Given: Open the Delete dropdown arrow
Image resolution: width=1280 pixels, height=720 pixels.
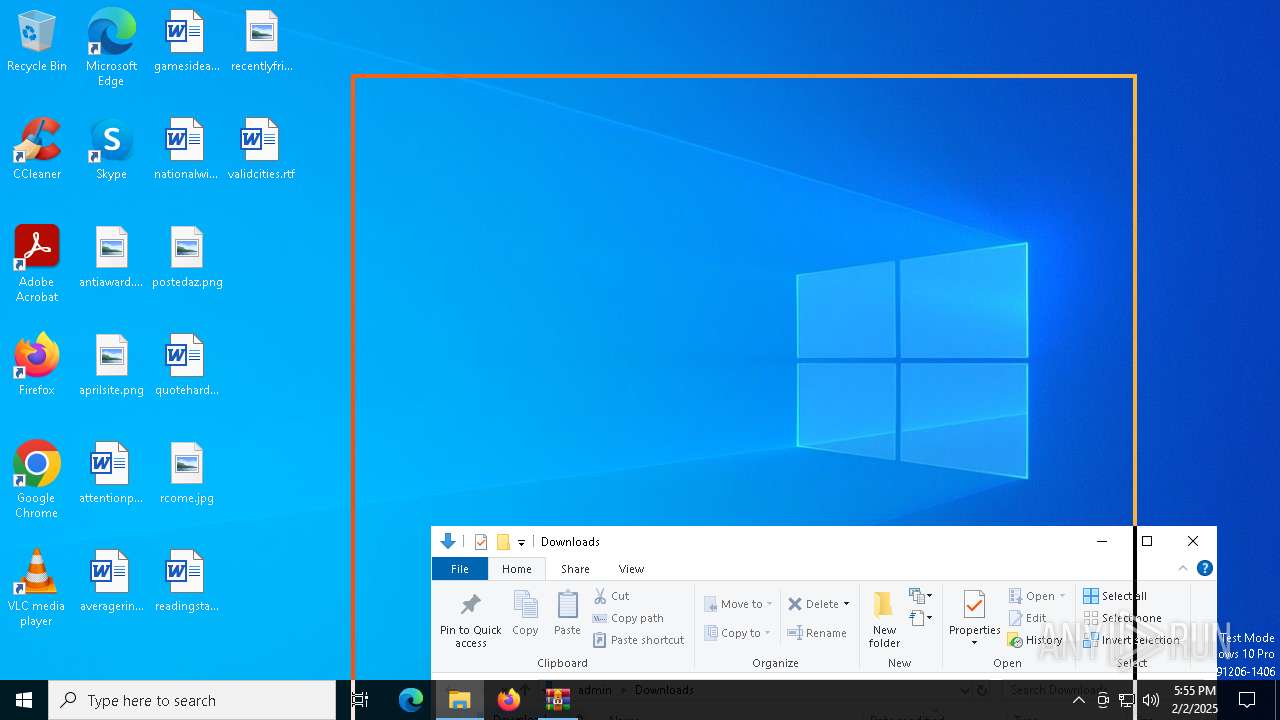Looking at the screenshot, I should point(846,604).
